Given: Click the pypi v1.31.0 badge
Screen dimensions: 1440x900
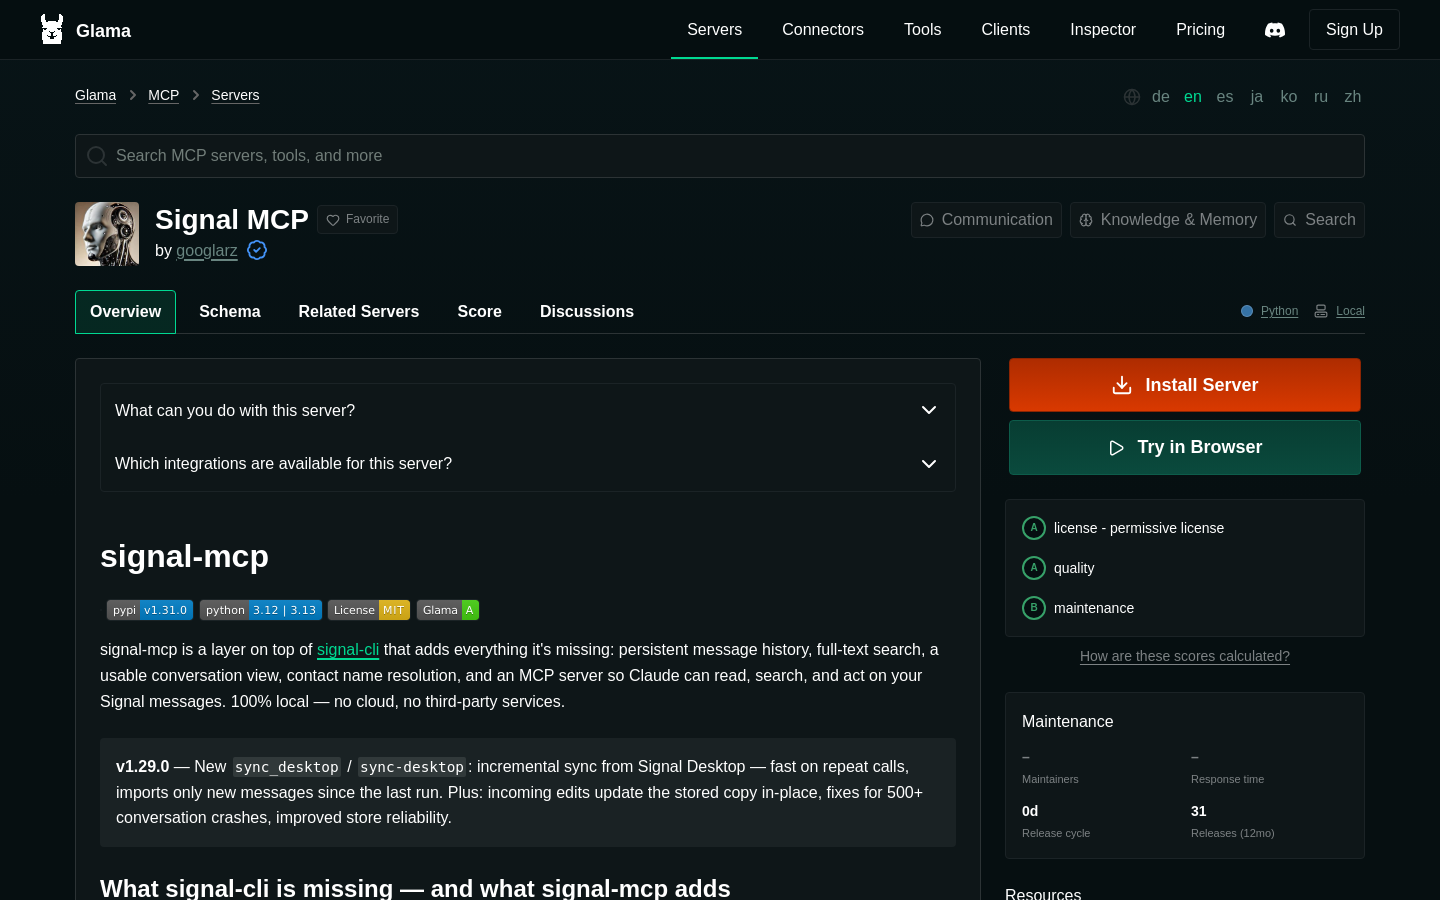Looking at the screenshot, I should tap(150, 610).
